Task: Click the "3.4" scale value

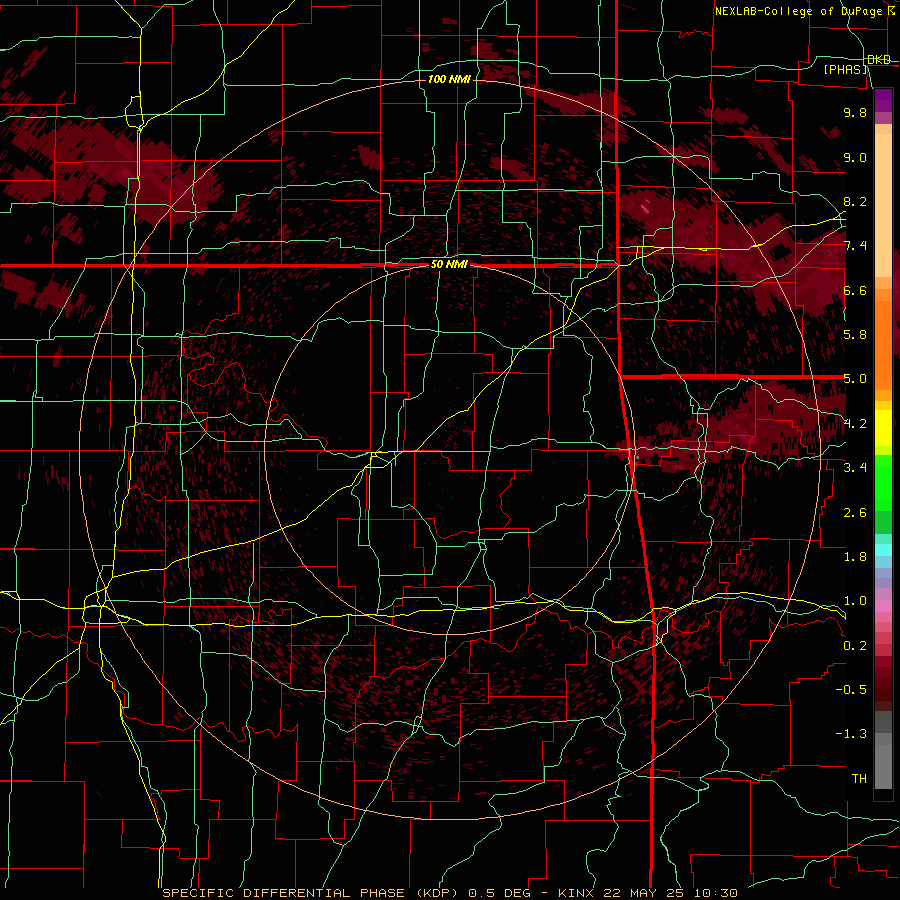Action: (x=855, y=468)
